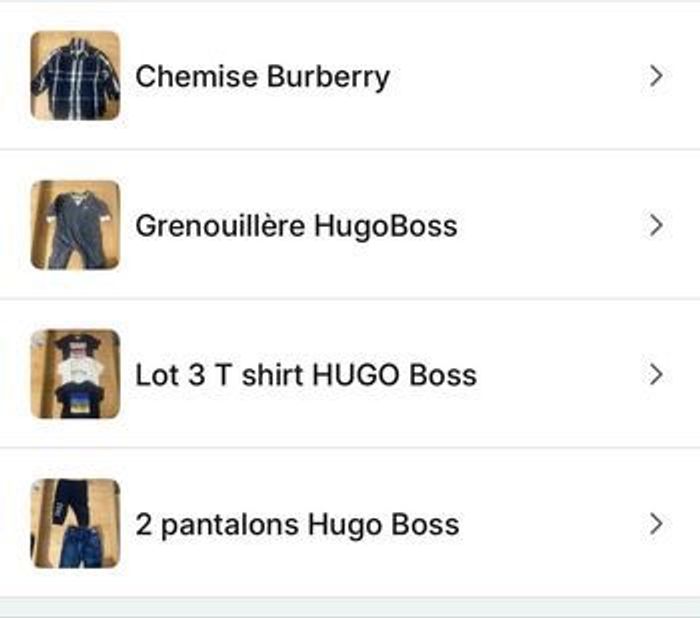Expand Chemise Burberry with its chevron arrow
The width and height of the screenshot is (700, 618).
click(x=656, y=76)
